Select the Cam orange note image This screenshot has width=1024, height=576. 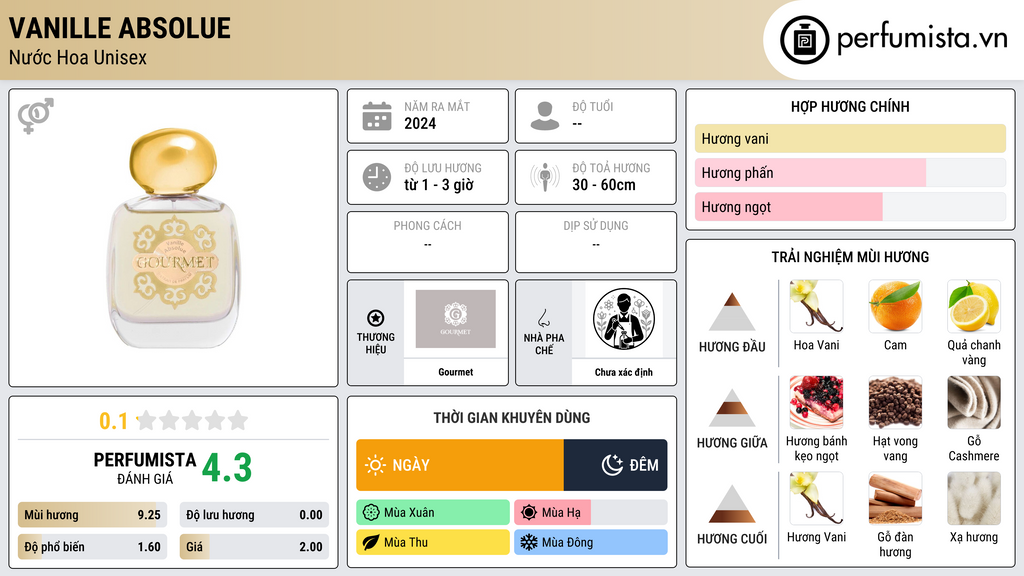point(895,306)
